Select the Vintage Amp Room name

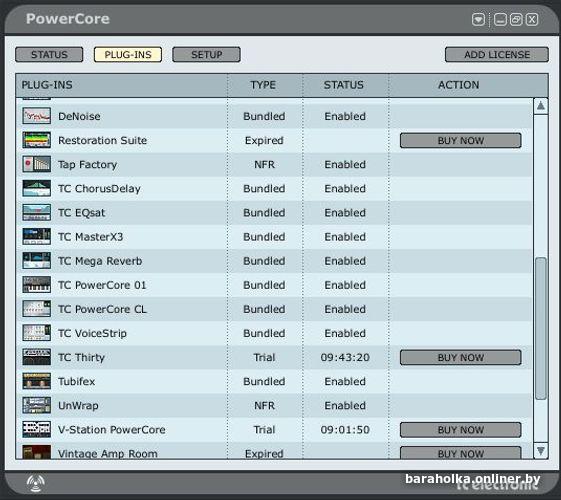108,454
